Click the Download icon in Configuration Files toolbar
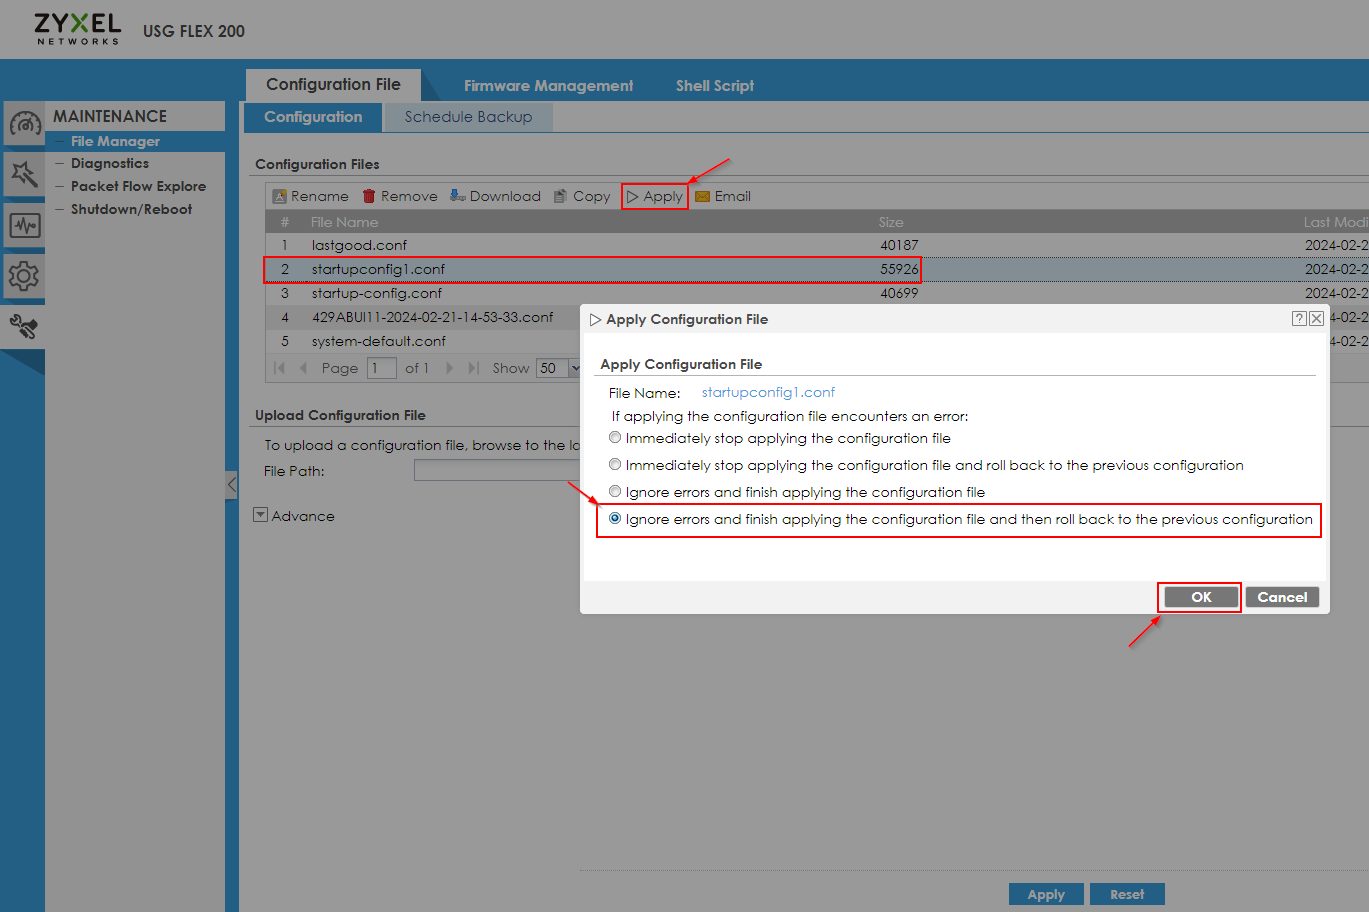 458,195
